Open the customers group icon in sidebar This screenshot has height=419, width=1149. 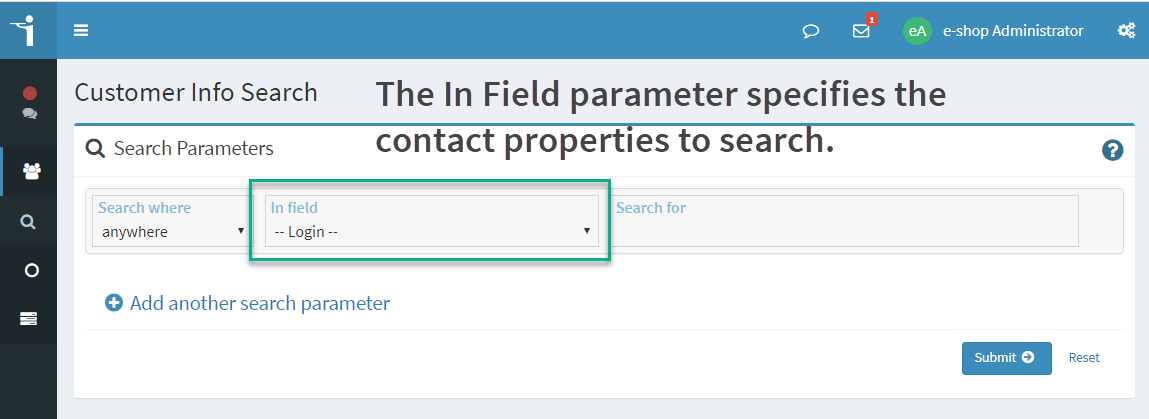pos(31,171)
